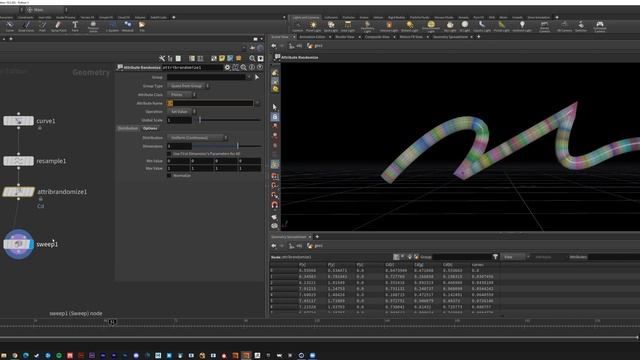The height and width of the screenshot is (360, 640).
Task: Select the Curve shelf tool
Action: tap(9, 27)
